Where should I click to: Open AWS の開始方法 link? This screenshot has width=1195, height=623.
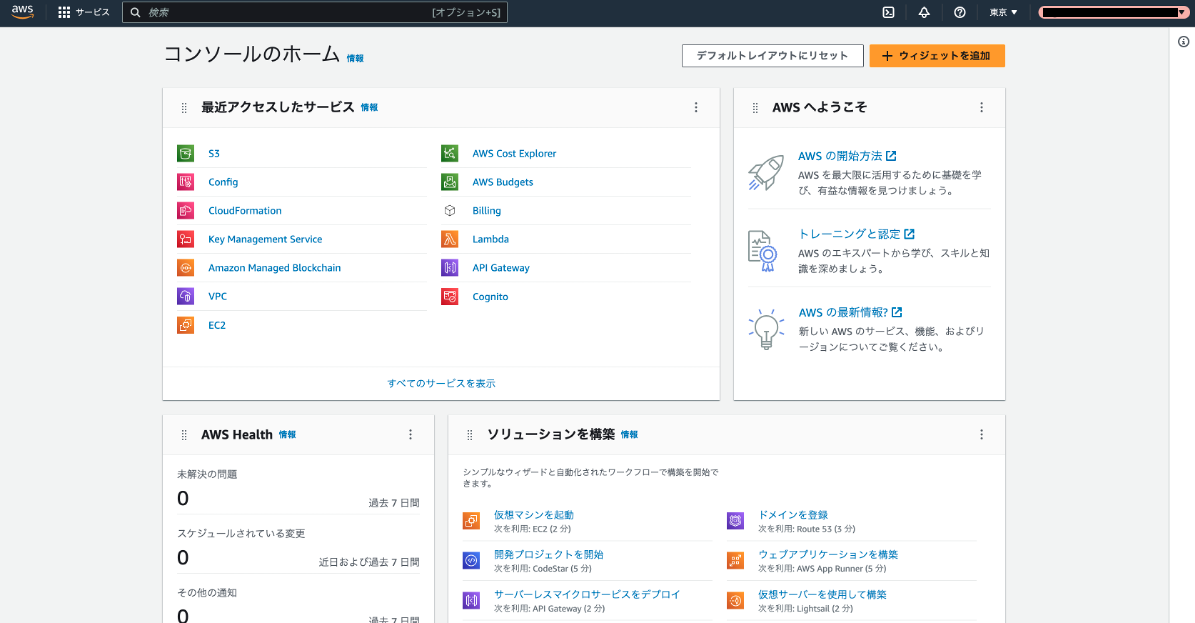click(x=847, y=156)
